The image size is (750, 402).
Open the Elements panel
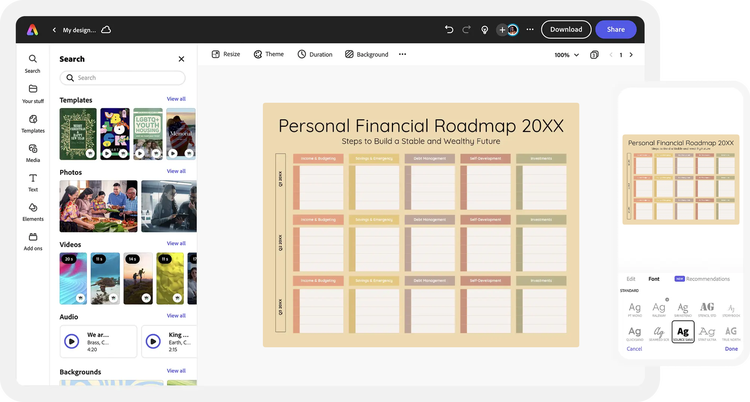[x=33, y=211]
